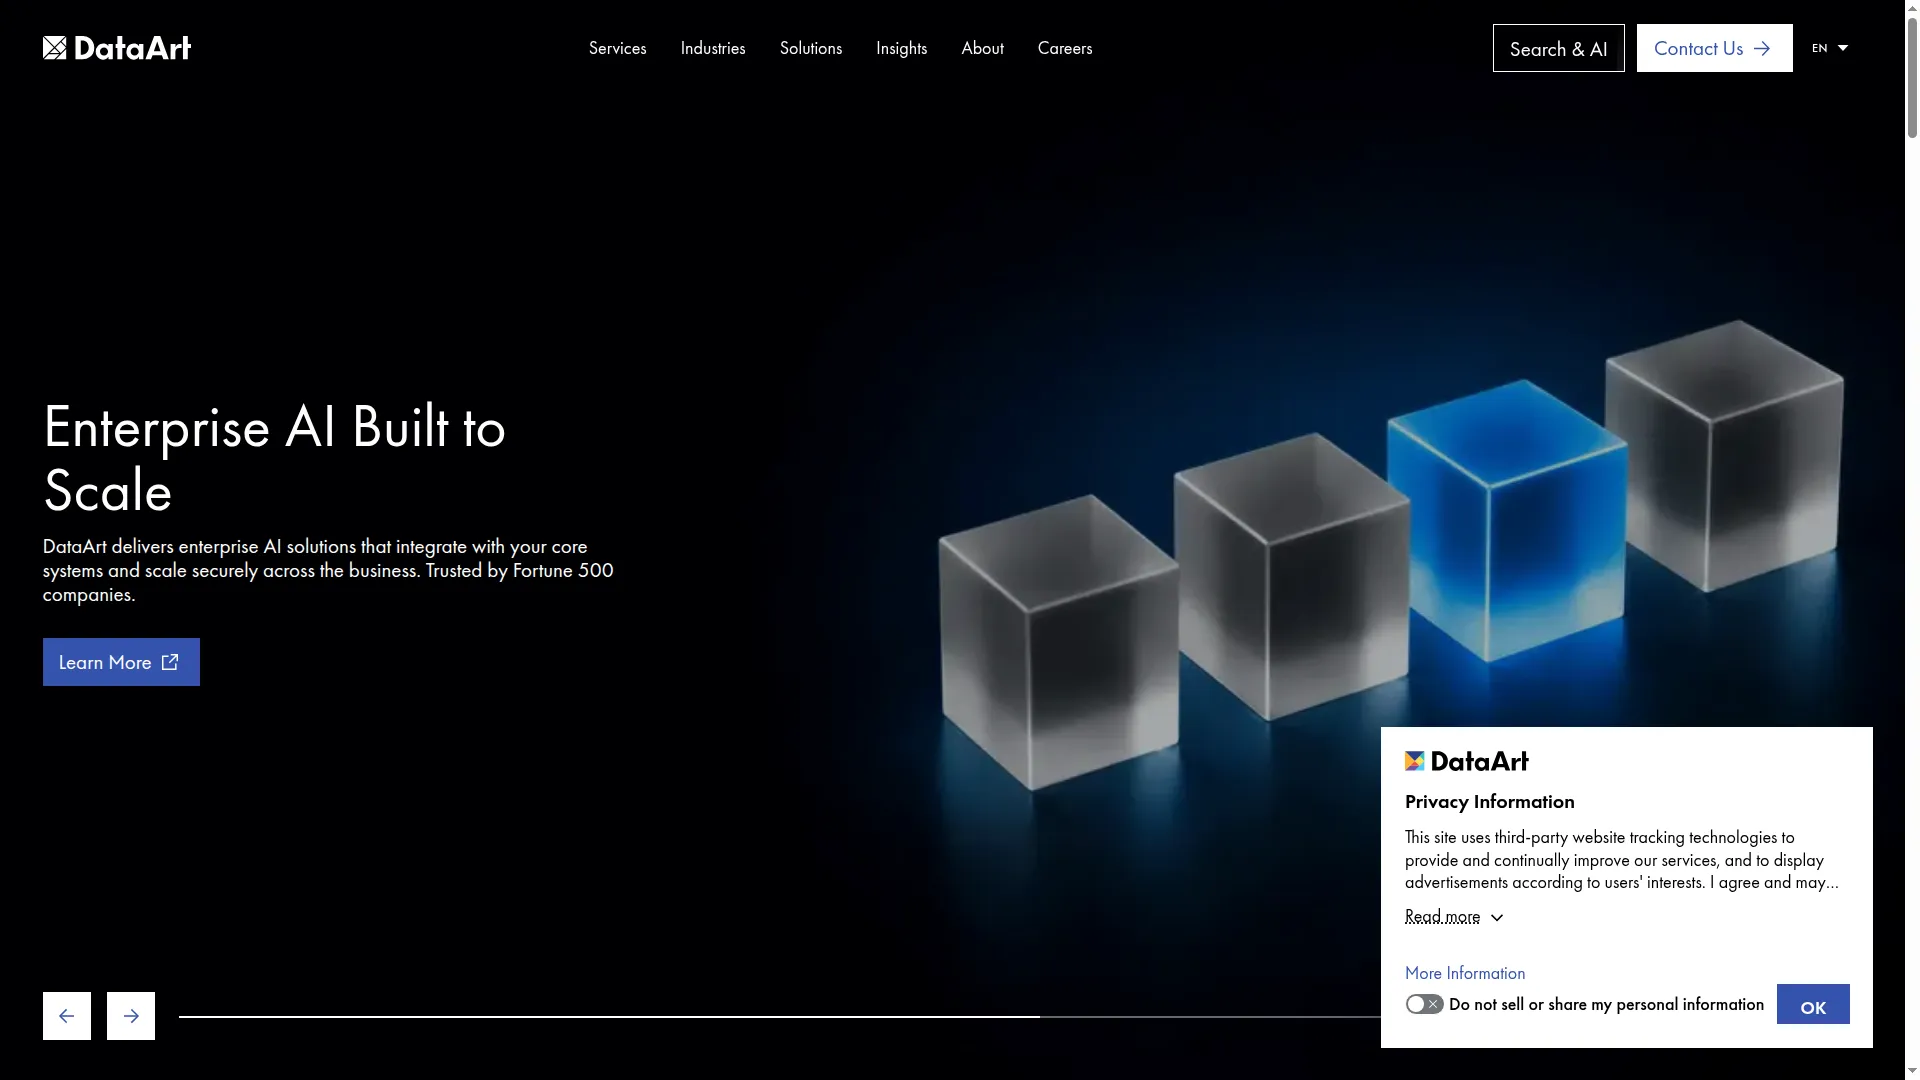Screen dimensions: 1920x1080
Task: Advance to the next slide arrow
Action: [131, 1016]
